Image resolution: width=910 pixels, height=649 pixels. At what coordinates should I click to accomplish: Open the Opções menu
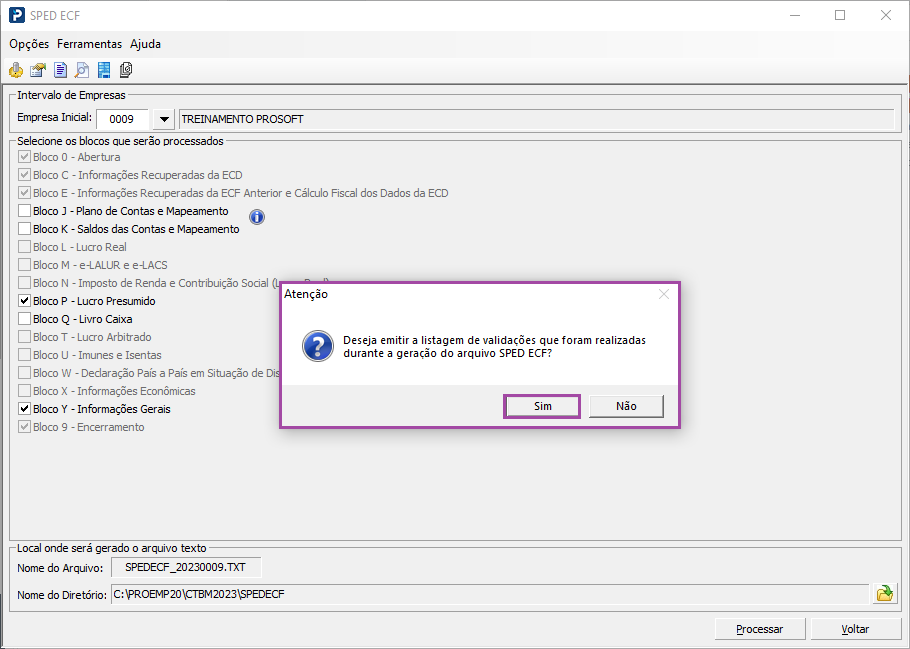tap(29, 44)
